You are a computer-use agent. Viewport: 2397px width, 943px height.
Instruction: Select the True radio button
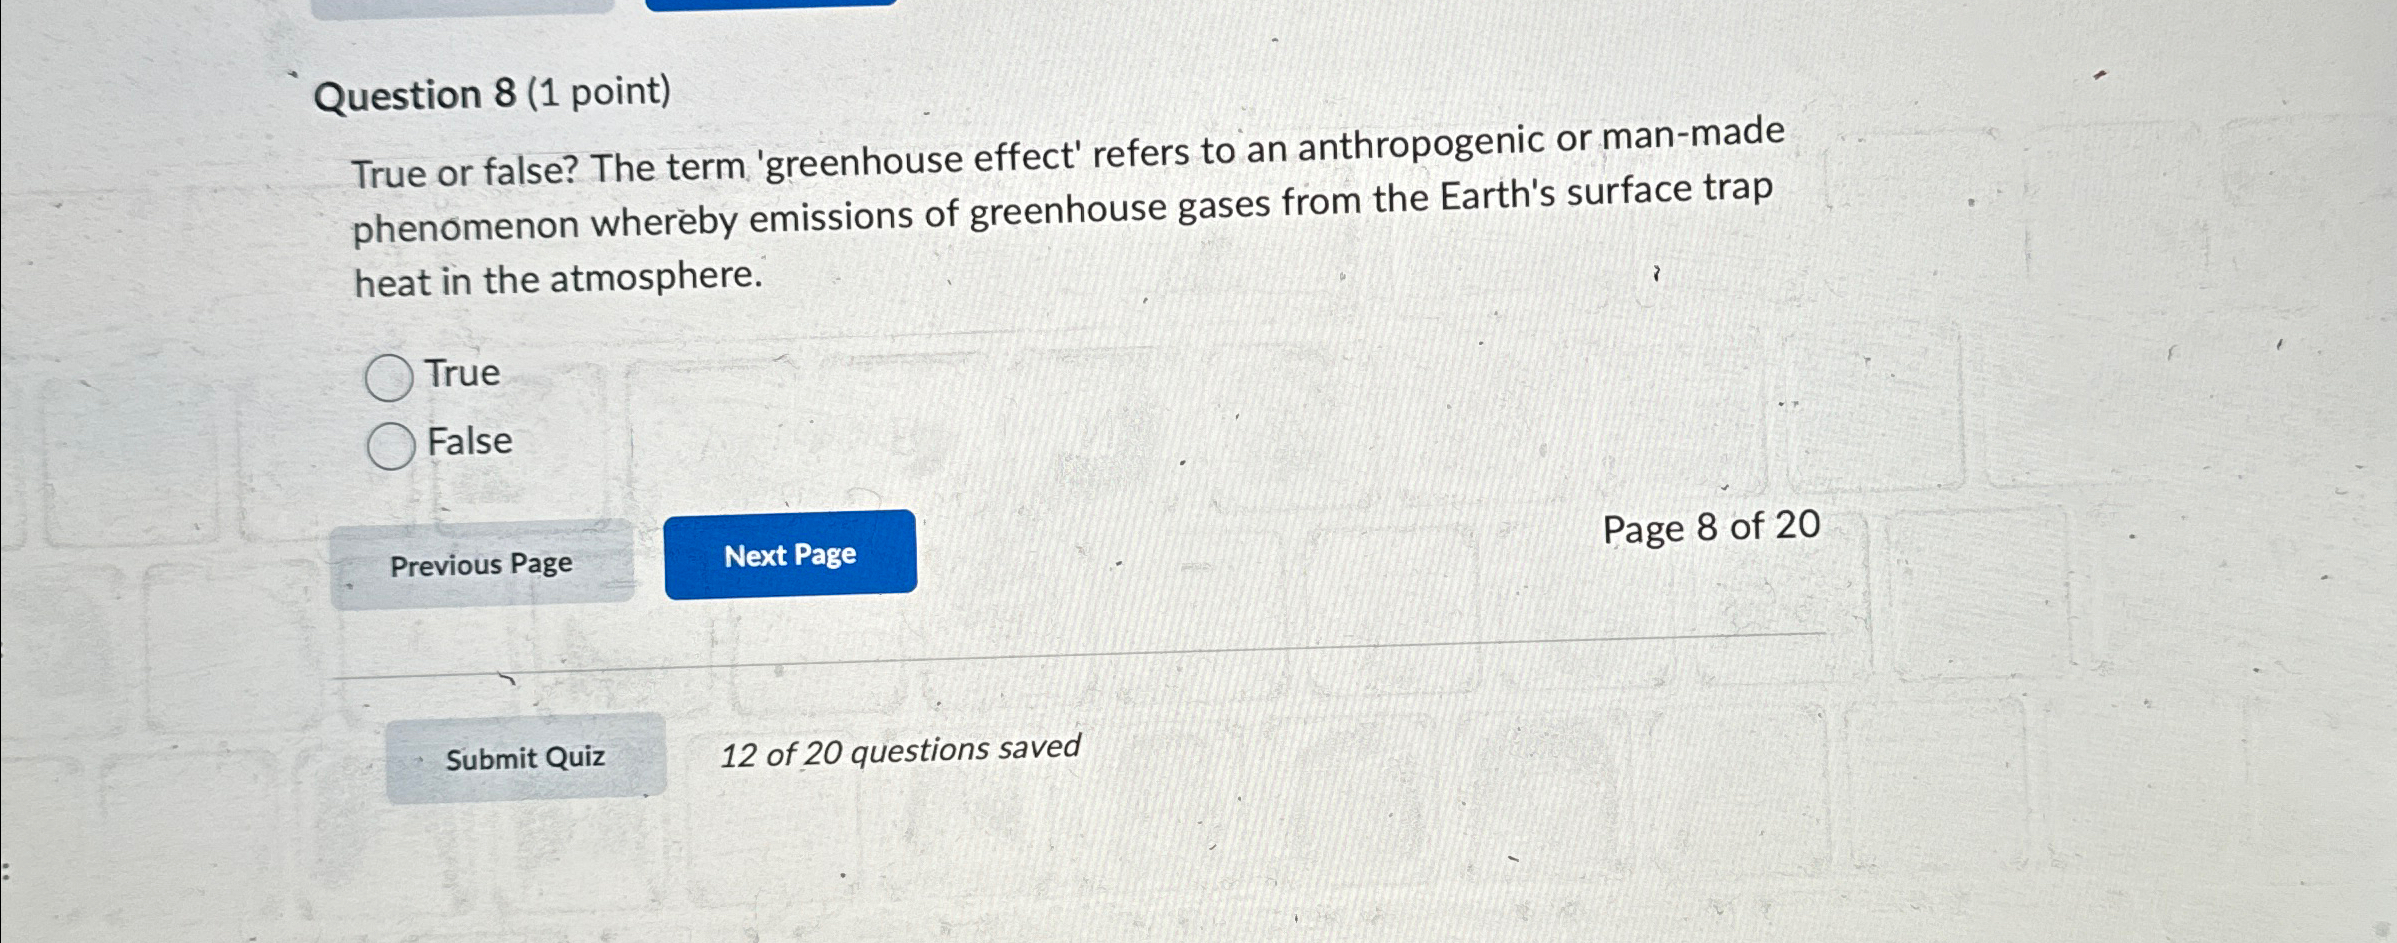[x=389, y=376]
